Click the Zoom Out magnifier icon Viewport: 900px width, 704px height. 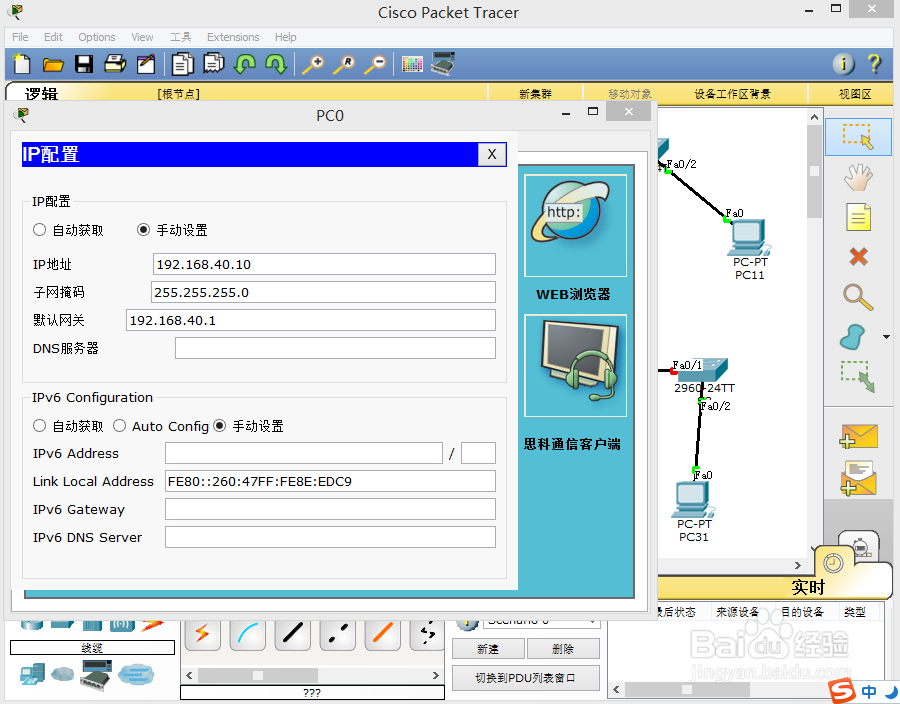coord(375,64)
